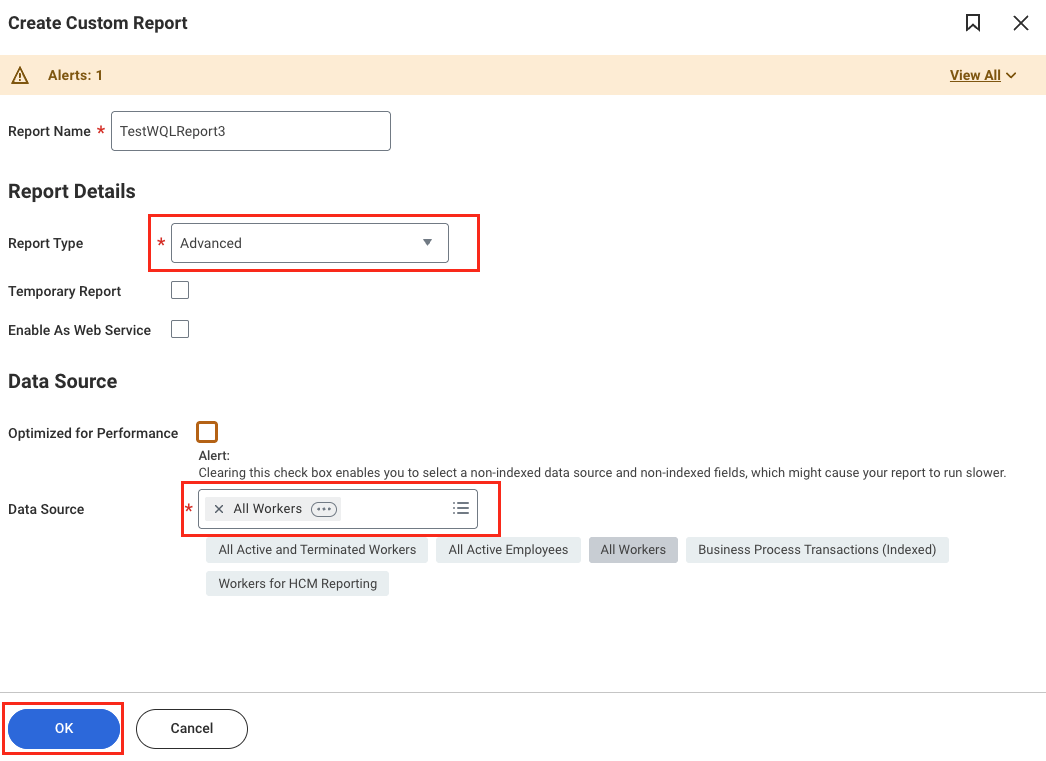Click the alert warning triangle icon
This screenshot has width=1046, height=761.
tap(20, 74)
